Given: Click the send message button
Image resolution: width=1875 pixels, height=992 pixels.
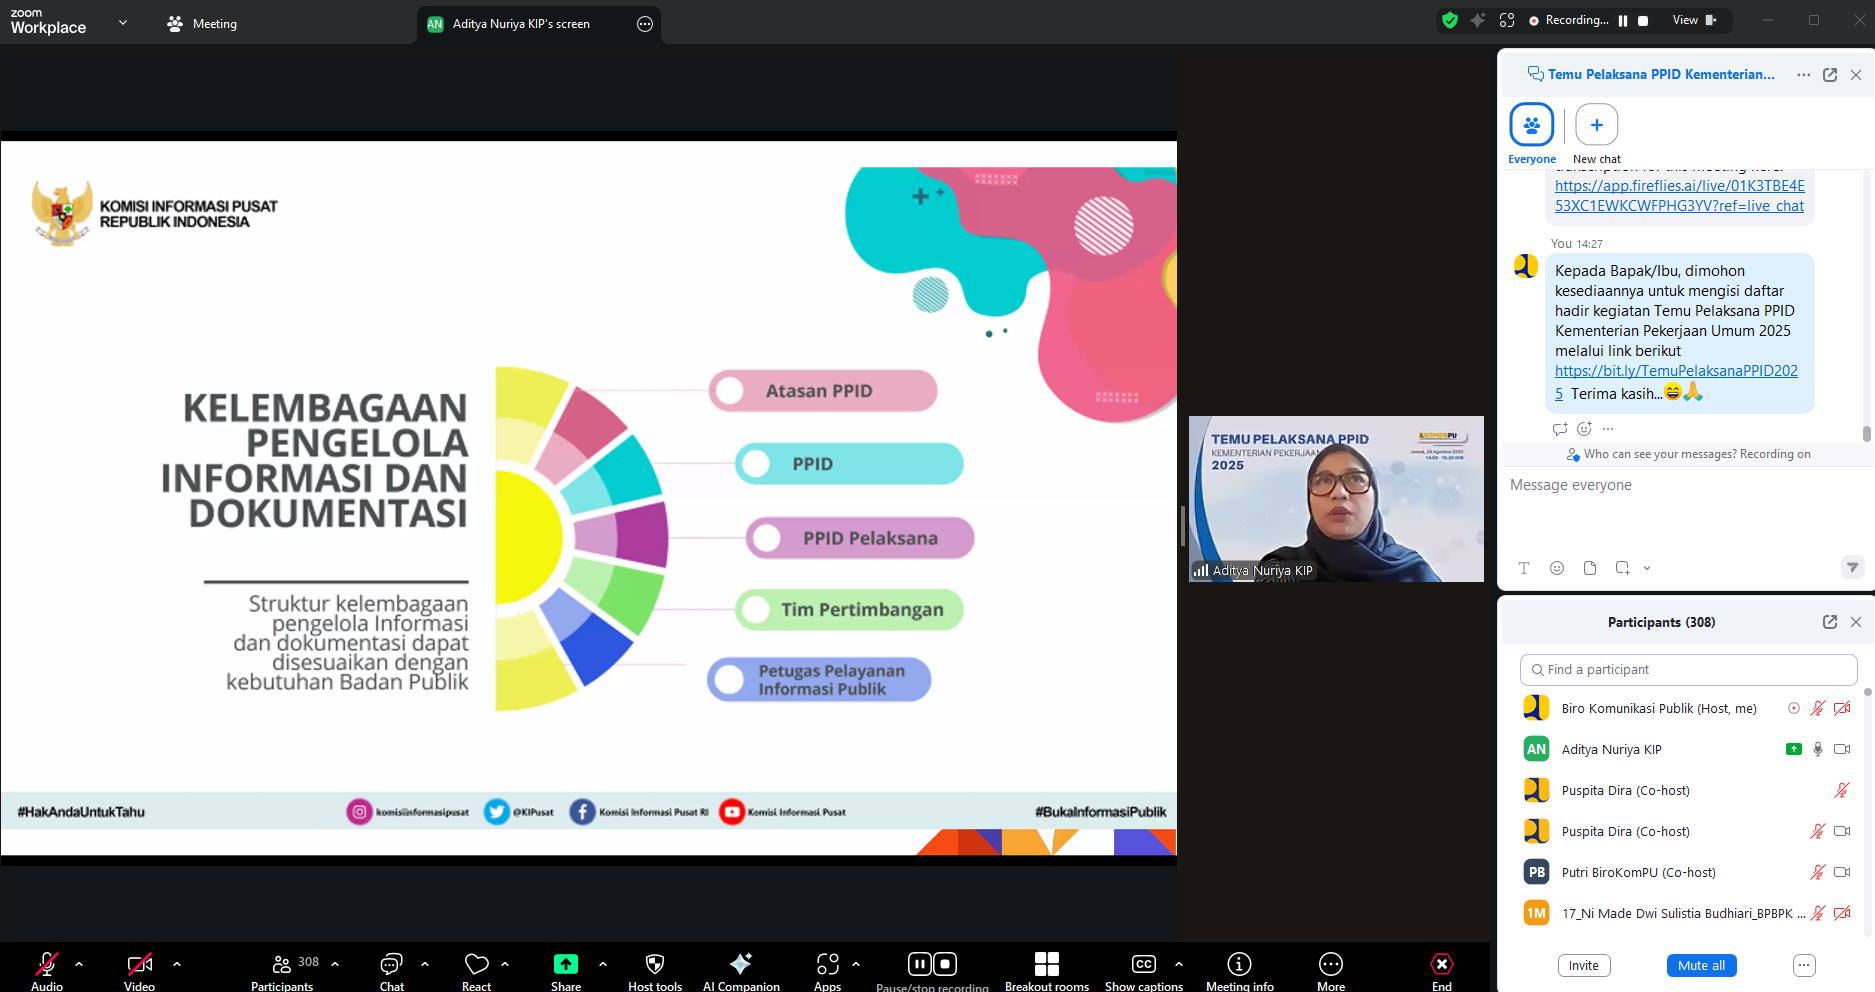Looking at the screenshot, I should coord(1852,567).
